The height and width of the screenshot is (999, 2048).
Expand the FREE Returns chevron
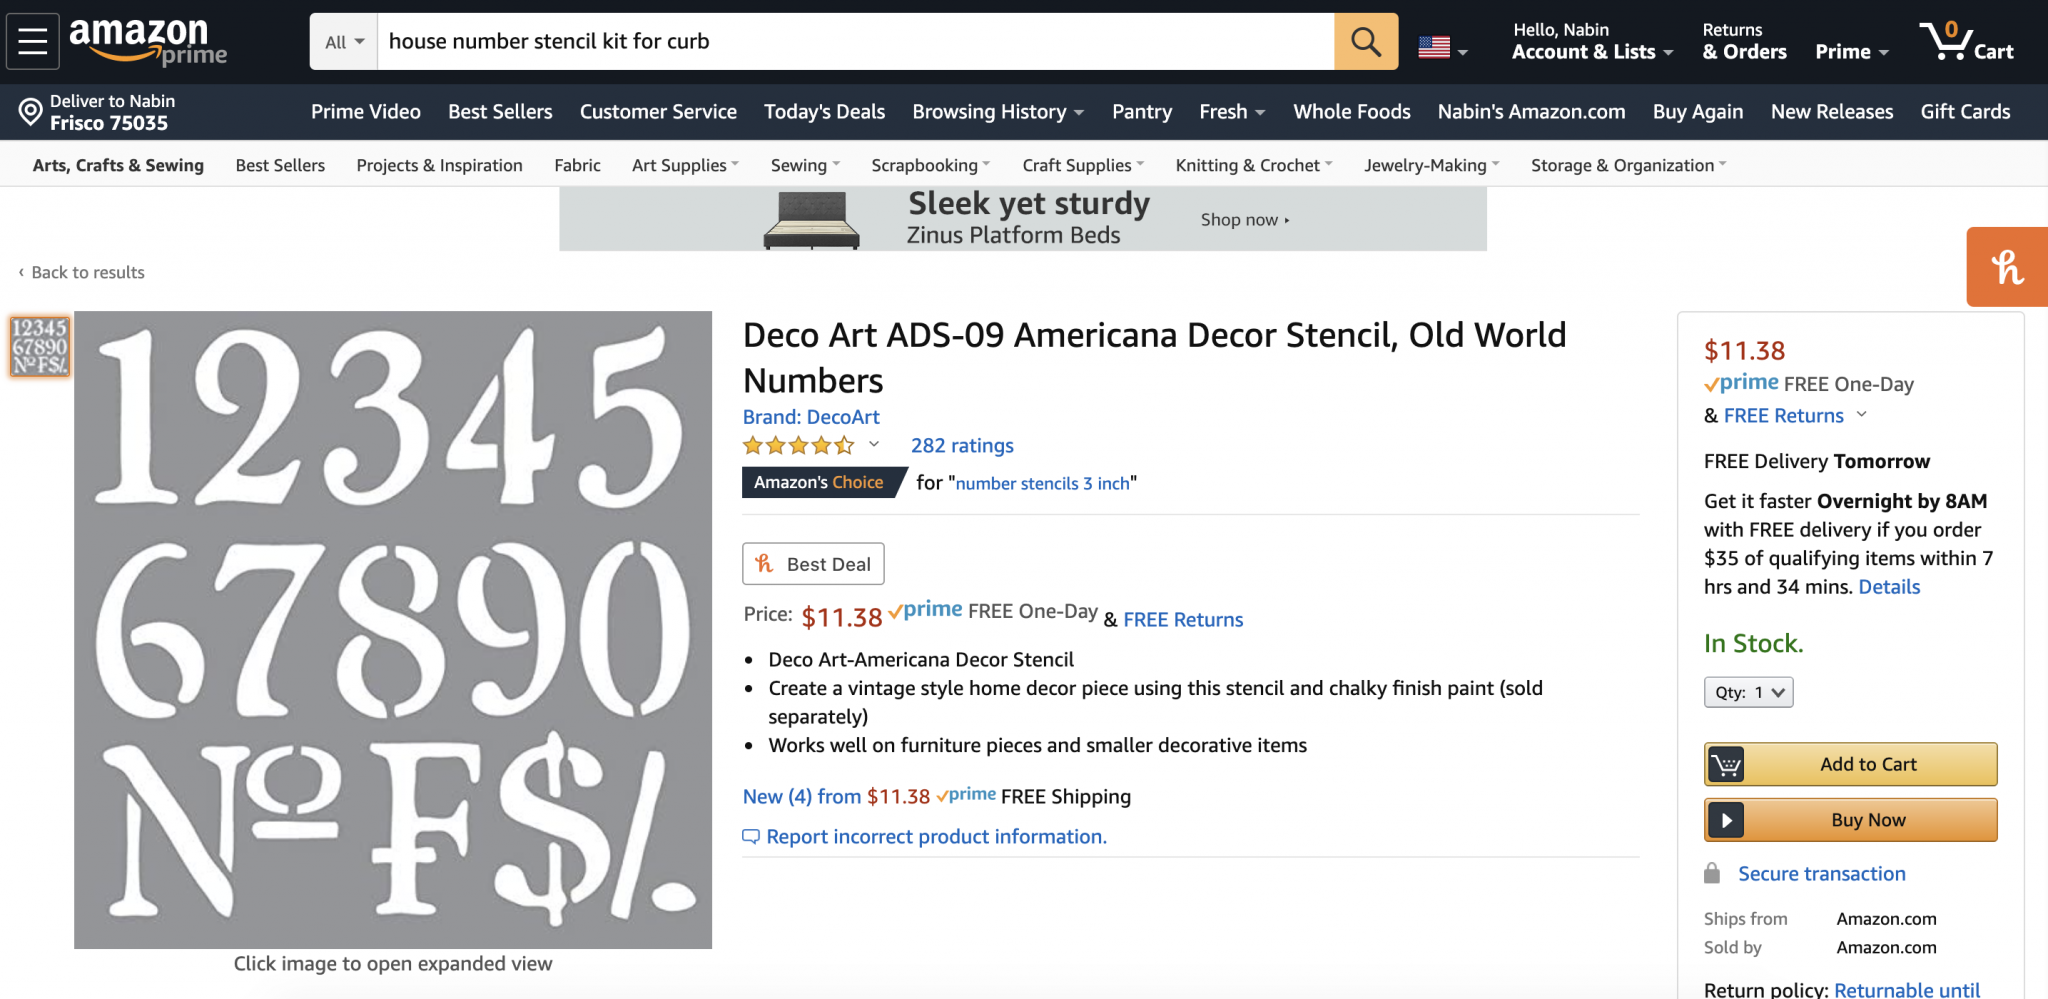pyautogui.click(x=1861, y=415)
